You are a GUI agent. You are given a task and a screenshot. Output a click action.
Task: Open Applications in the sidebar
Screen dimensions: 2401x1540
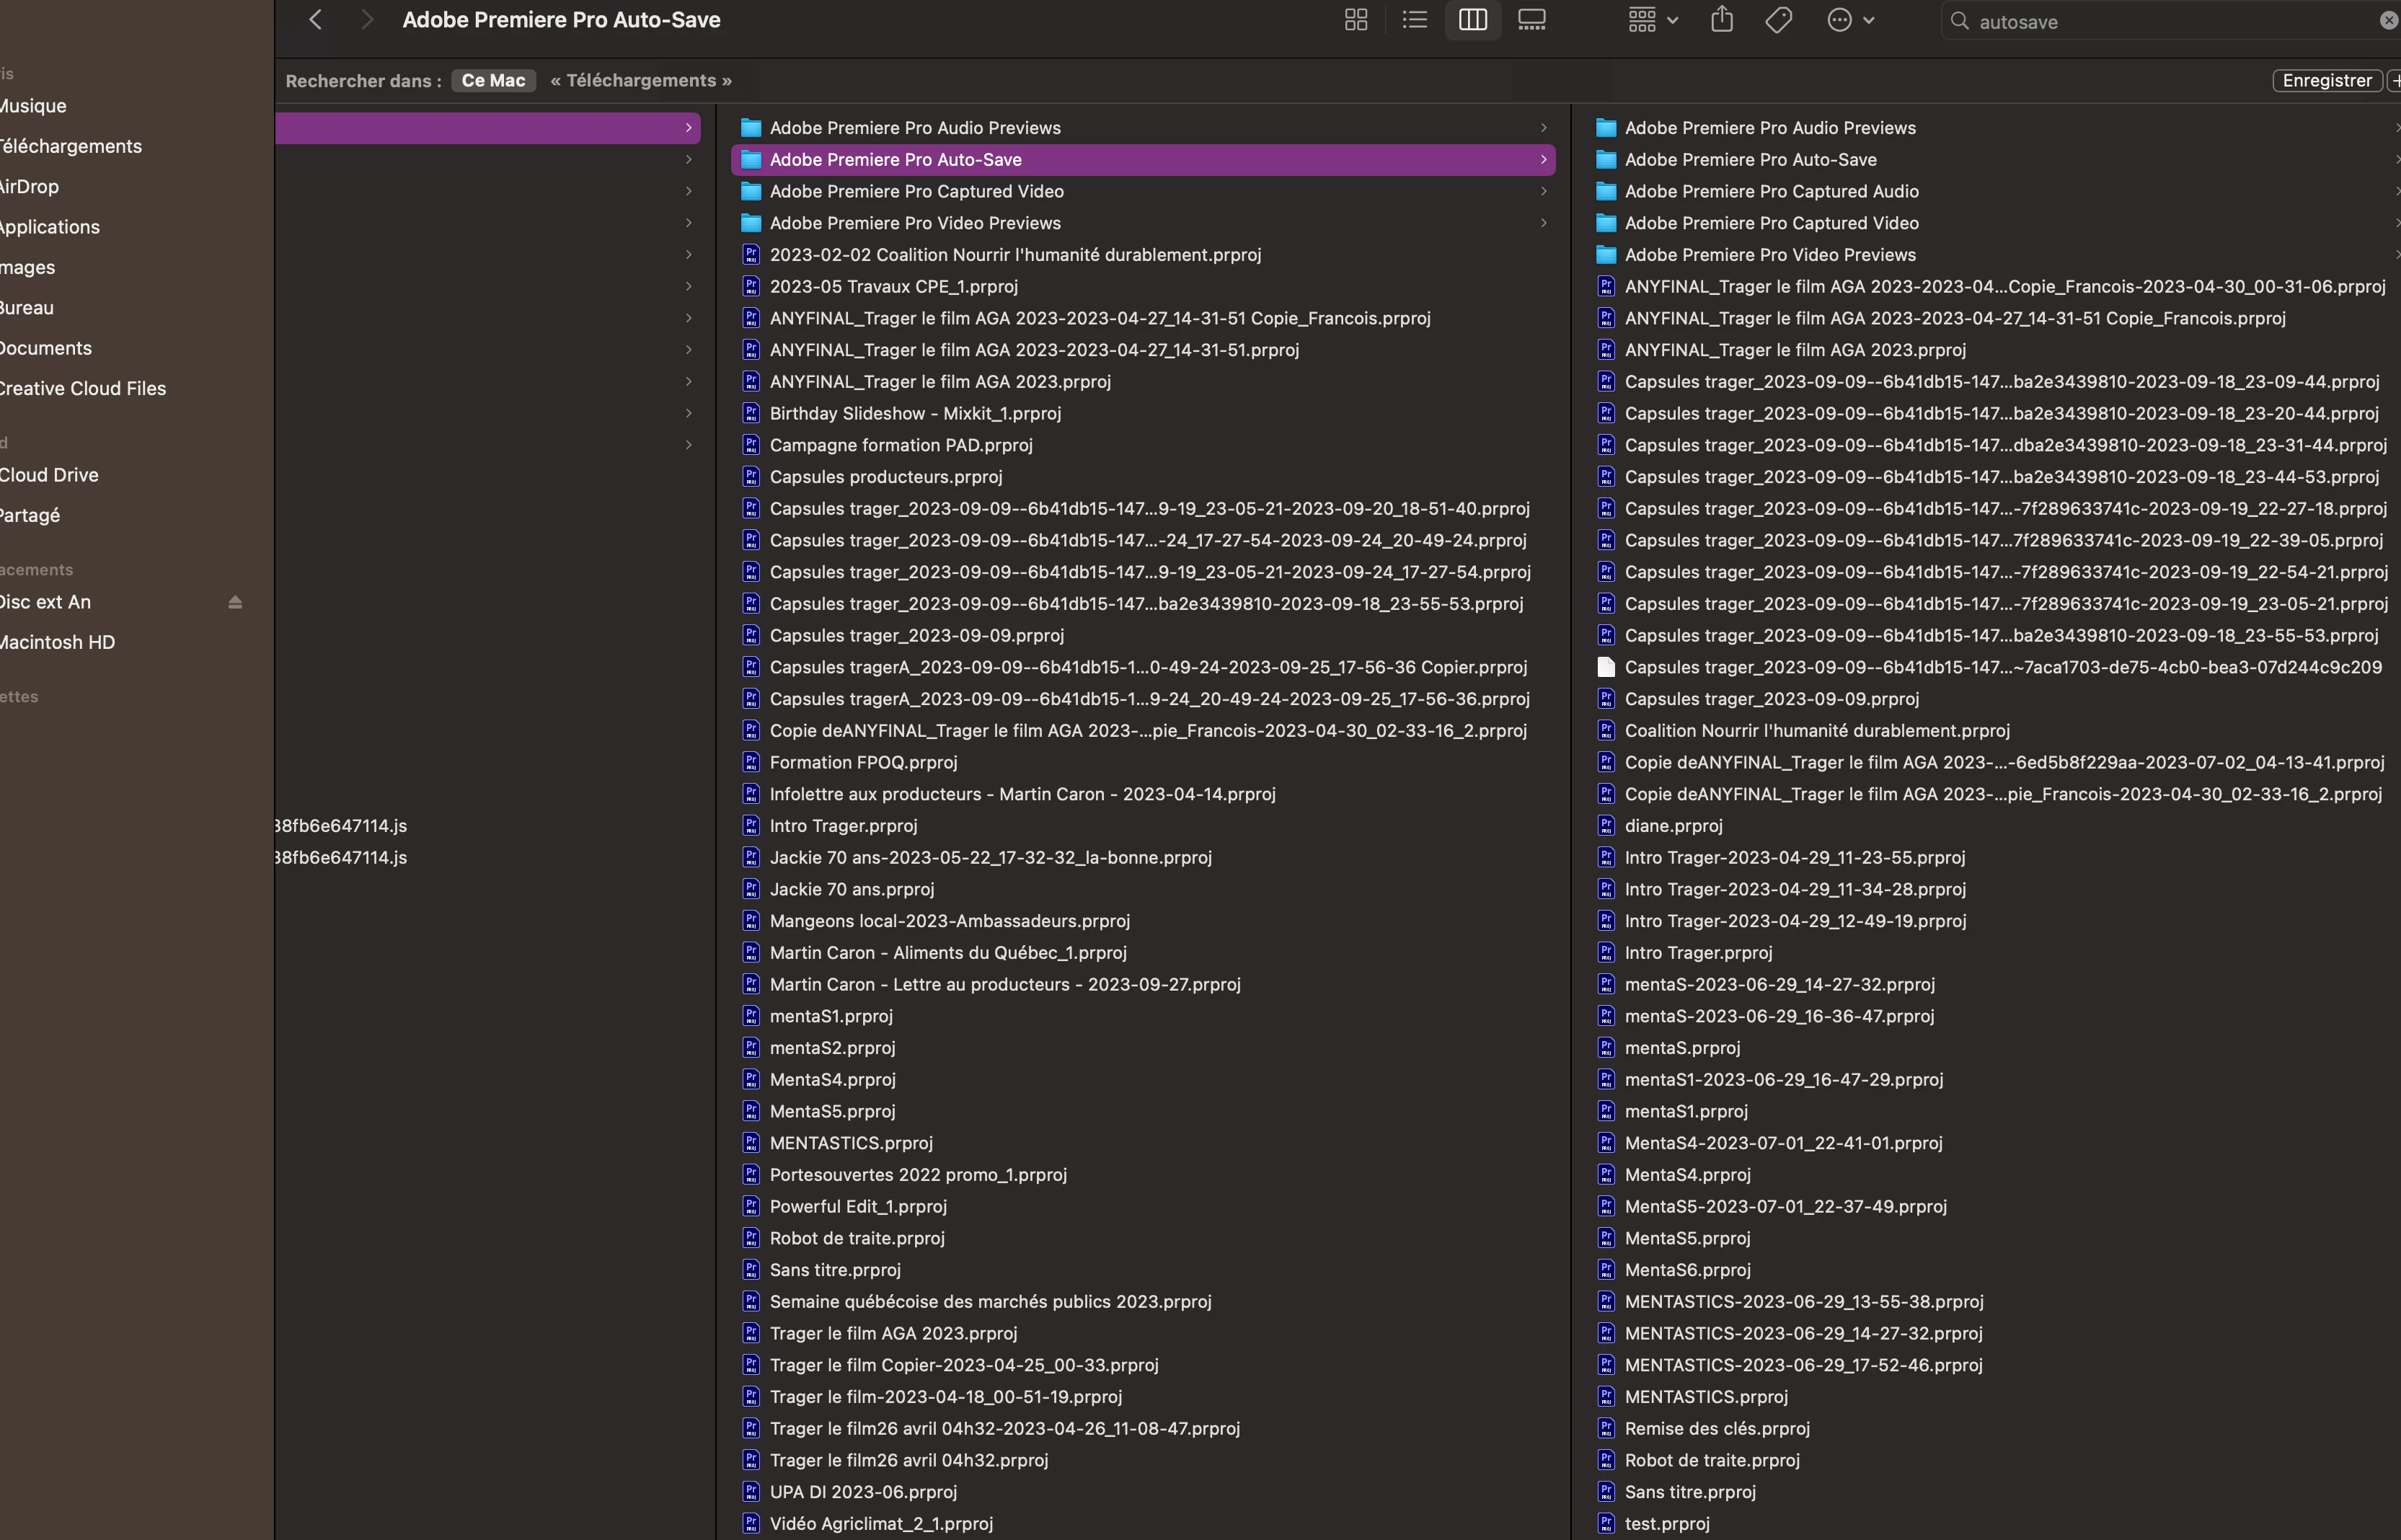(50, 227)
